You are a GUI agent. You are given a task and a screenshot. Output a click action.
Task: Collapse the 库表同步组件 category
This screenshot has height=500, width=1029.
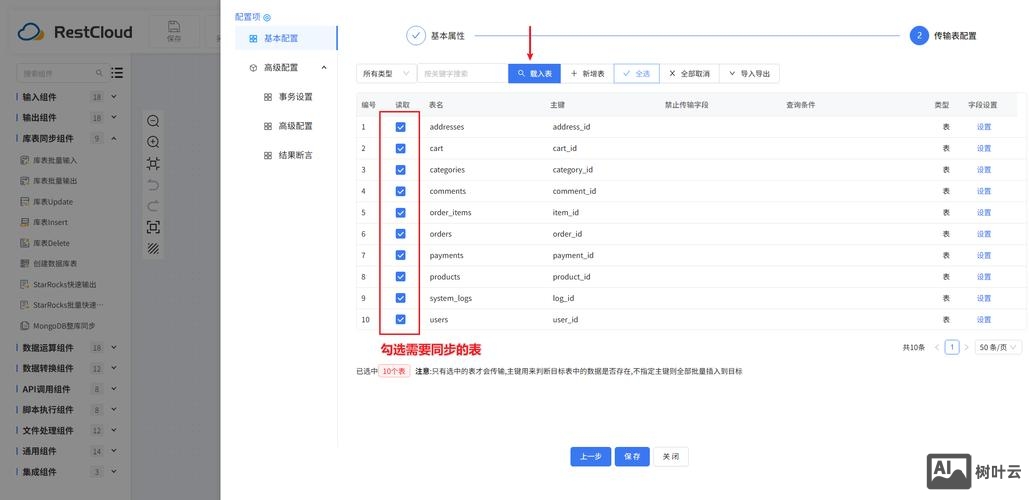[114, 138]
